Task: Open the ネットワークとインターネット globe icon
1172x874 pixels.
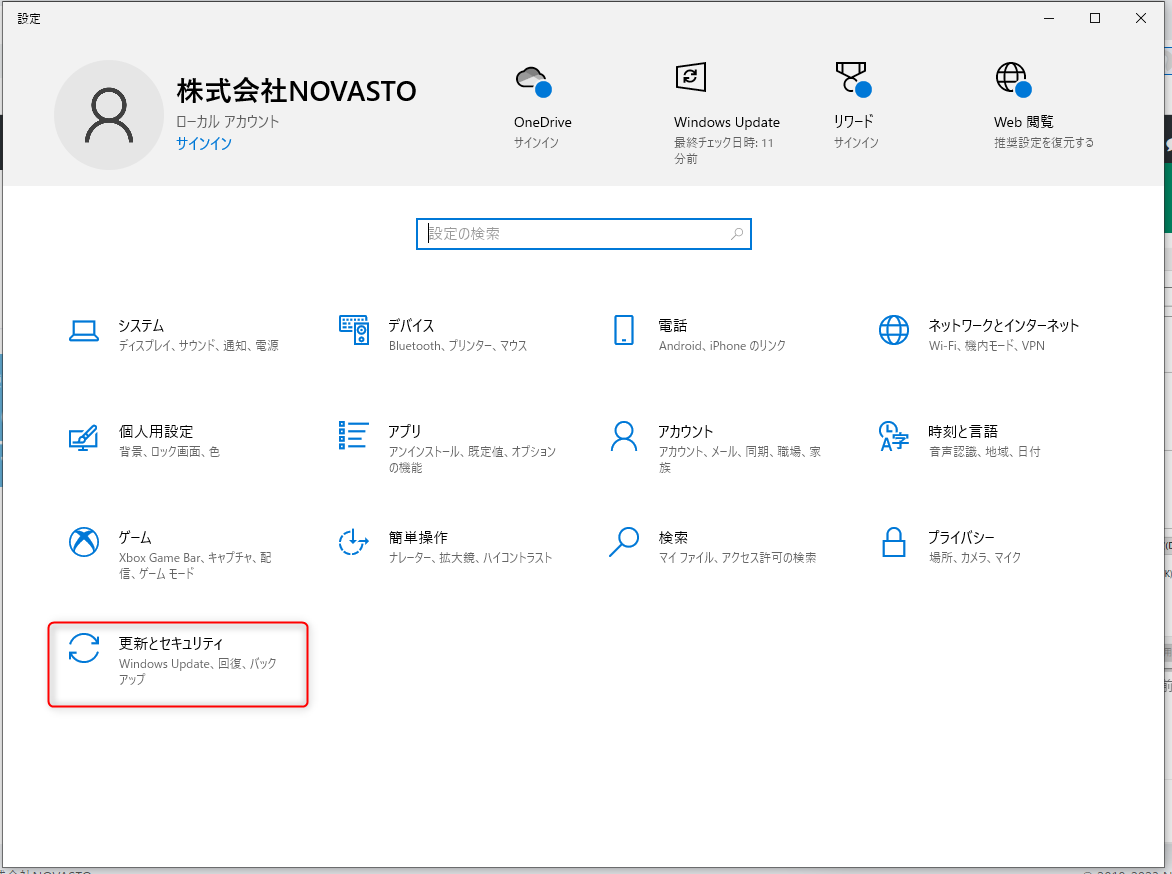Action: [894, 330]
